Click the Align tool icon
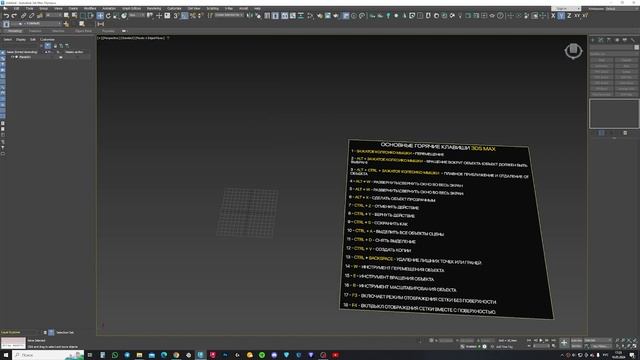The height and width of the screenshot is (360, 640). [x=258, y=16]
